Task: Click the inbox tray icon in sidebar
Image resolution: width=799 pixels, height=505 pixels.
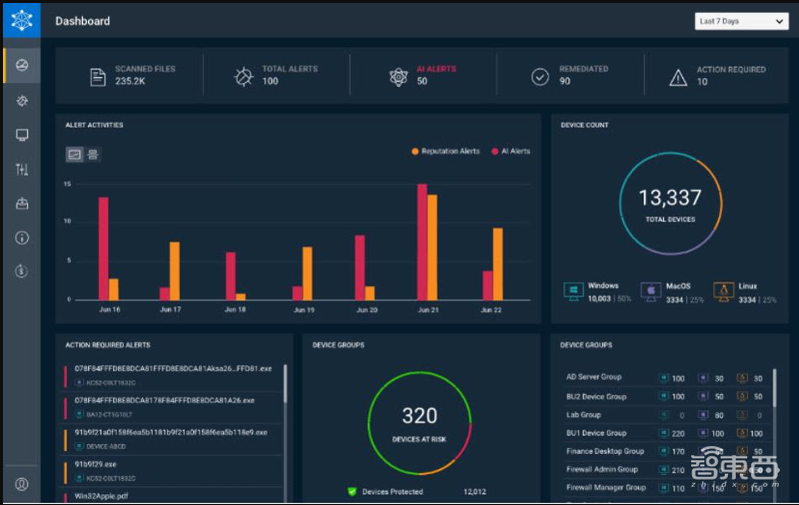Action: point(22,203)
